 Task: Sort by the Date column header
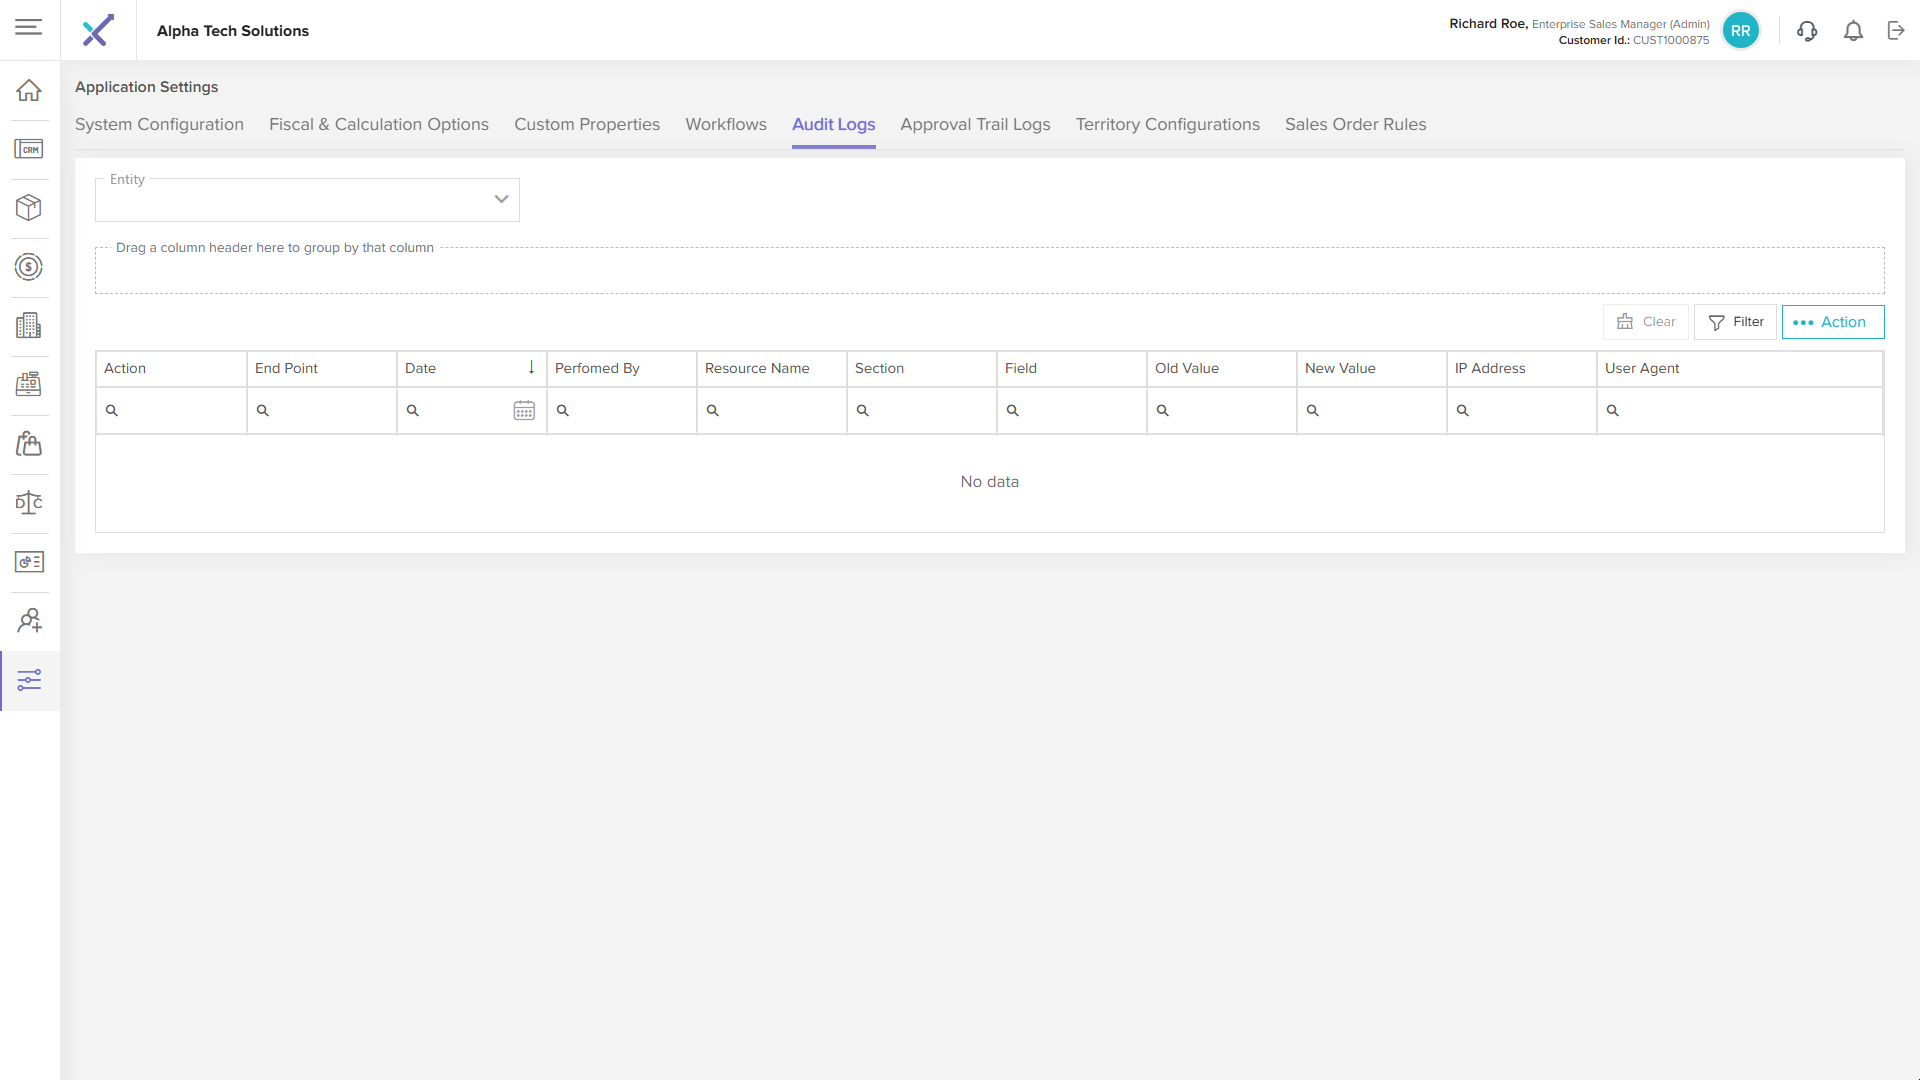(x=460, y=368)
